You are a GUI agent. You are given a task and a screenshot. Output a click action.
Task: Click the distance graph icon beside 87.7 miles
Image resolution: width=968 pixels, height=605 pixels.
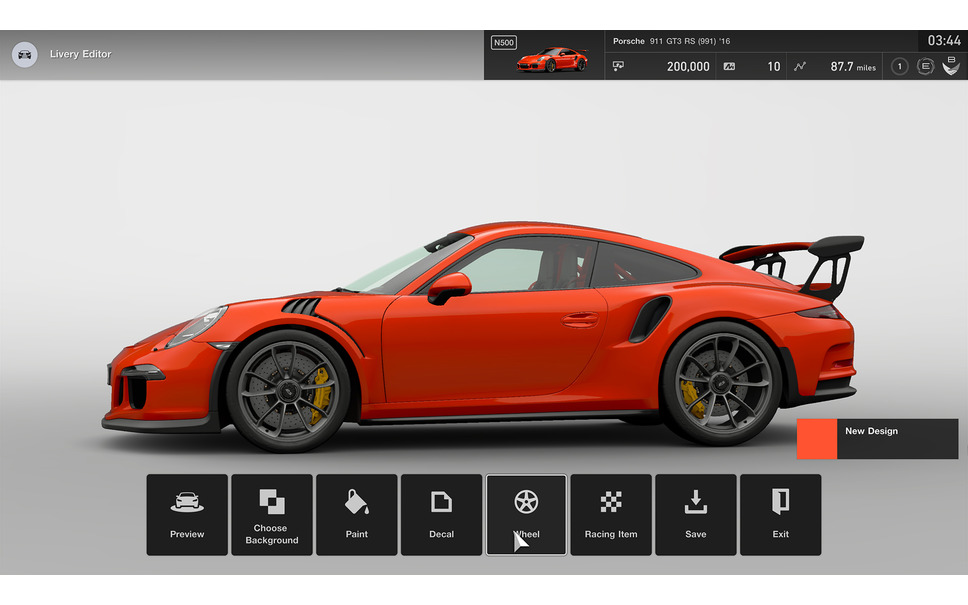pyautogui.click(x=800, y=66)
